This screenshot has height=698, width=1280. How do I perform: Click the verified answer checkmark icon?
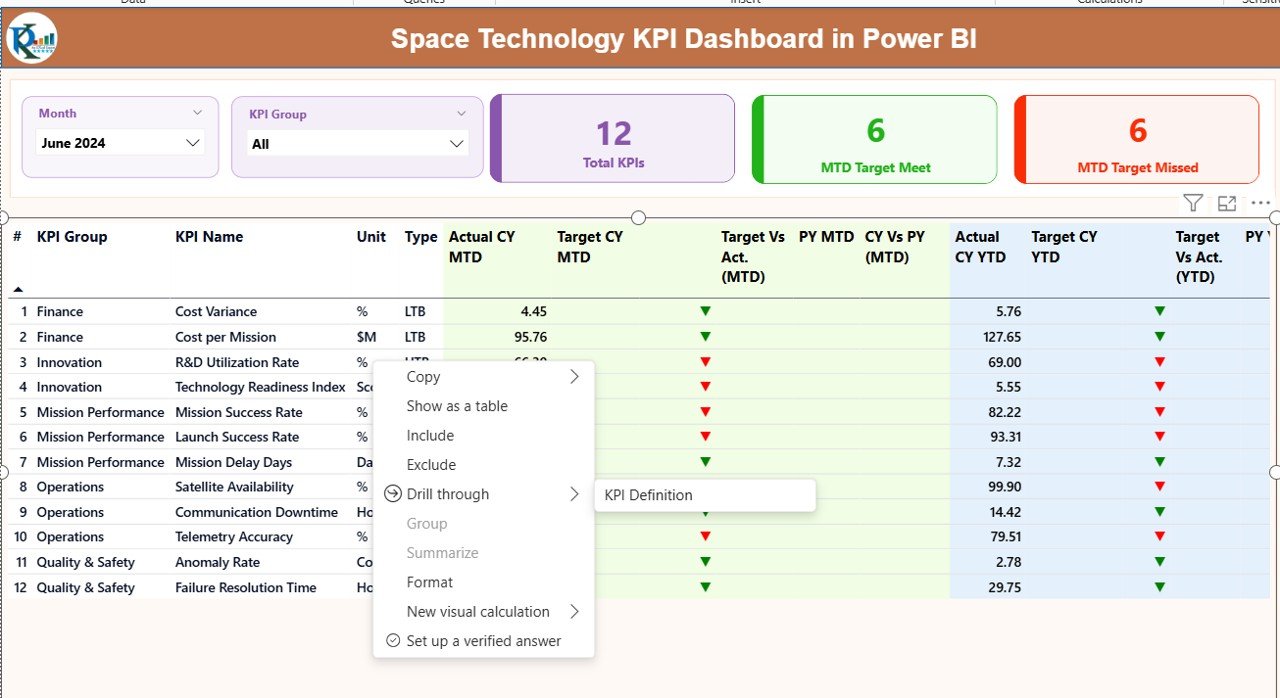click(x=393, y=641)
